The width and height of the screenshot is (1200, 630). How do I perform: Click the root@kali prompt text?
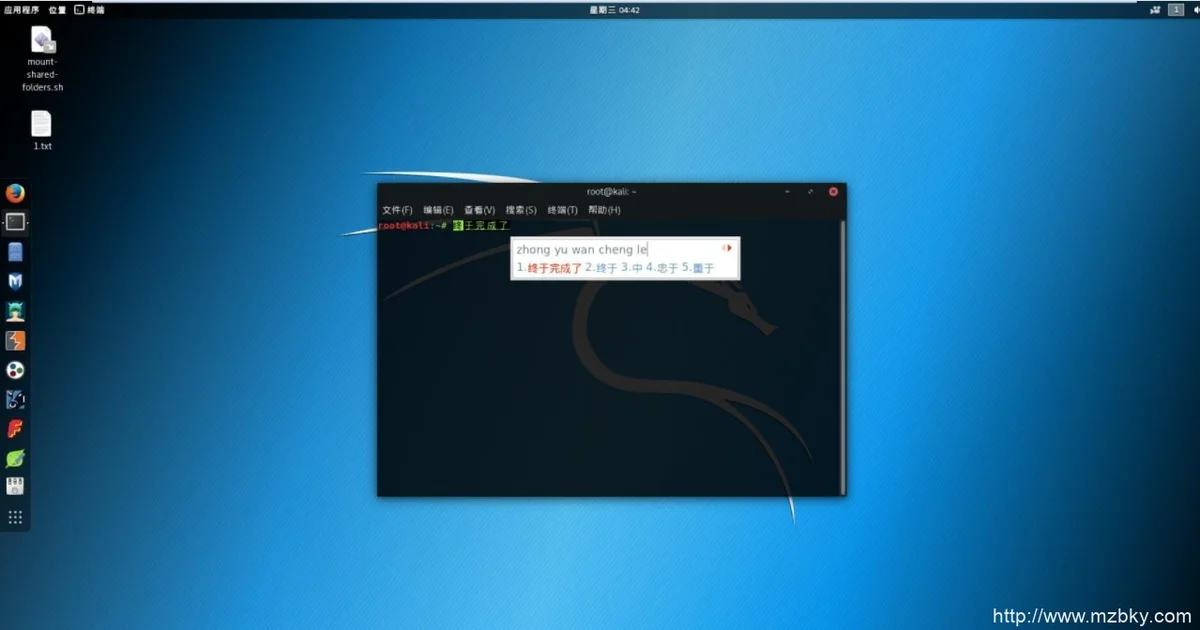(x=412, y=226)
